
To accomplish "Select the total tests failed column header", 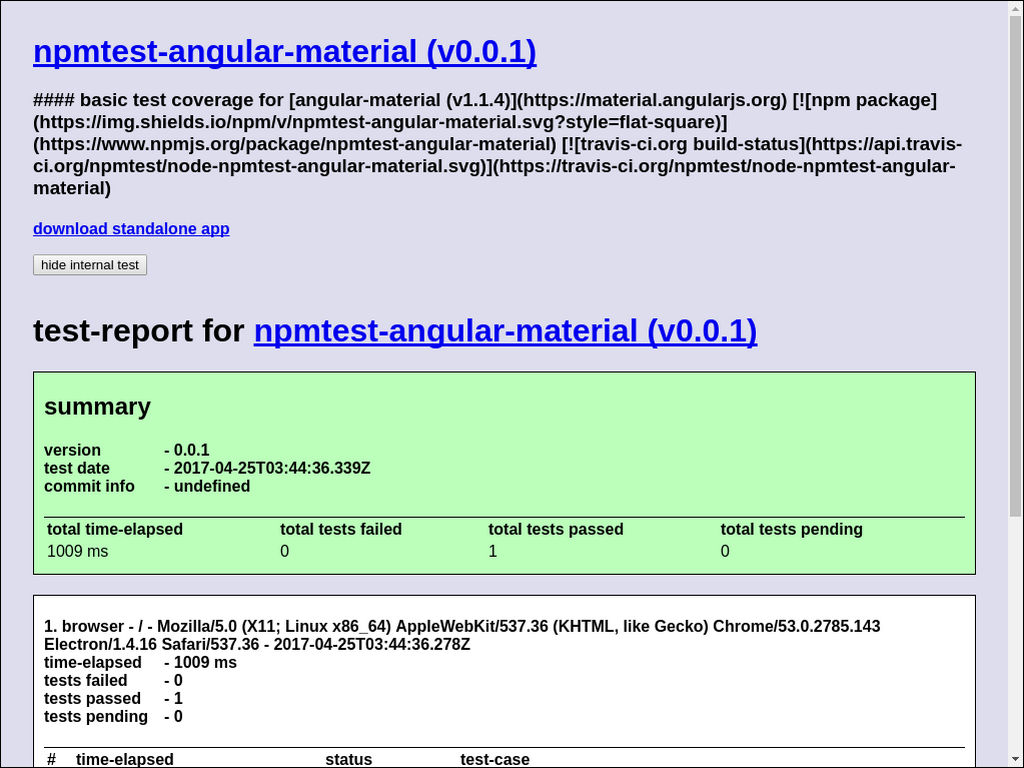I will 340,529.
